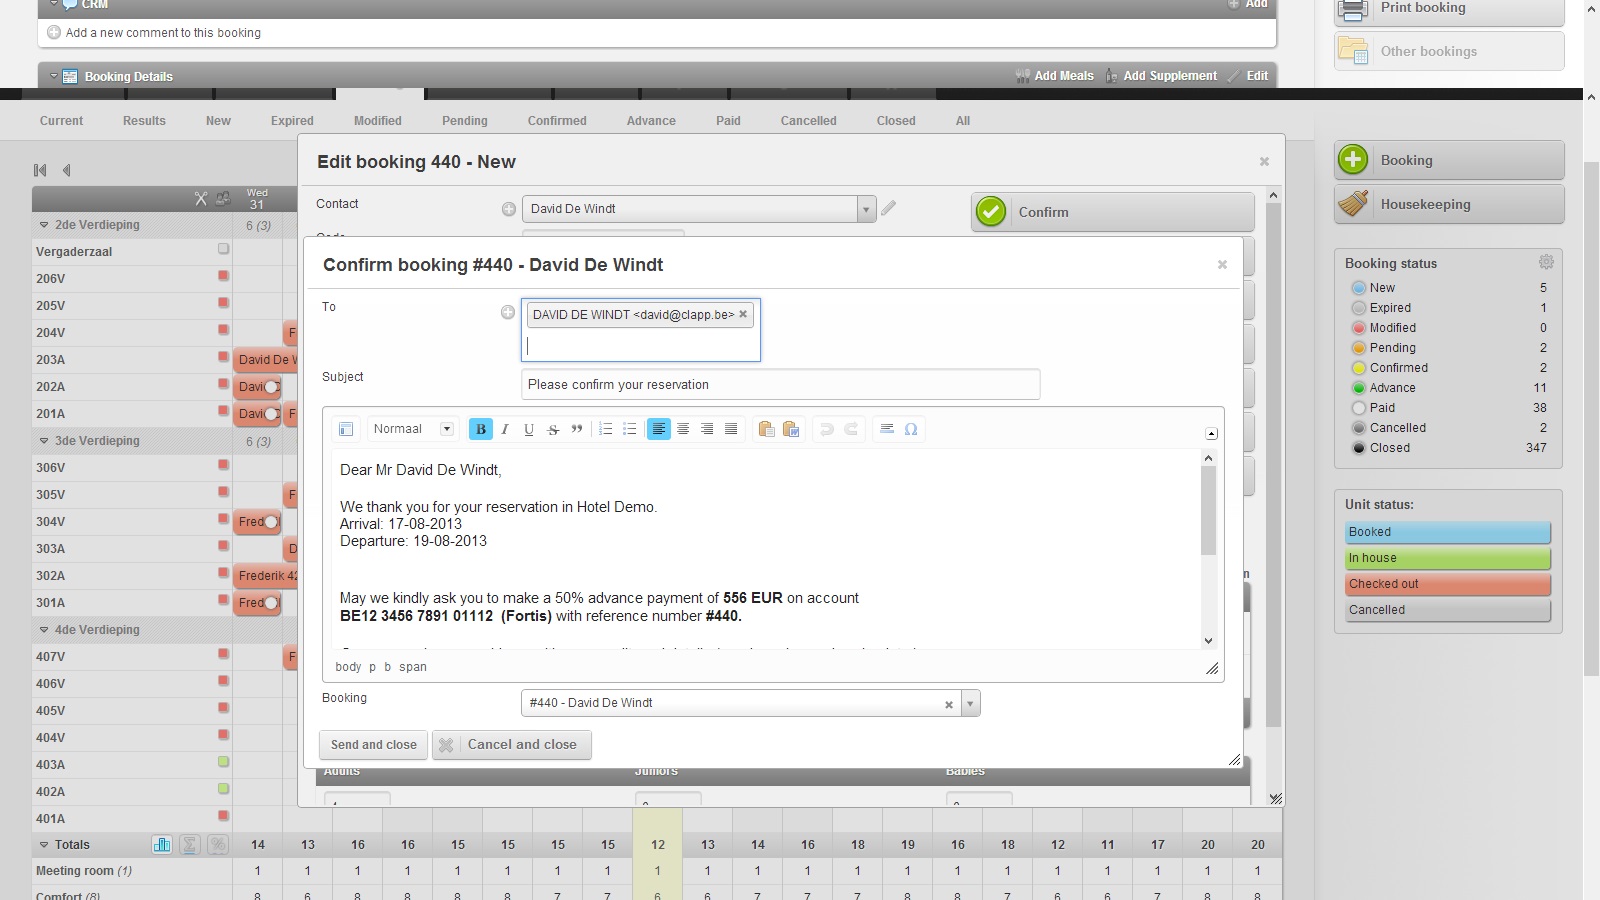
Task: Click the Undo arrow in editor toolbar
Action: 827,429
